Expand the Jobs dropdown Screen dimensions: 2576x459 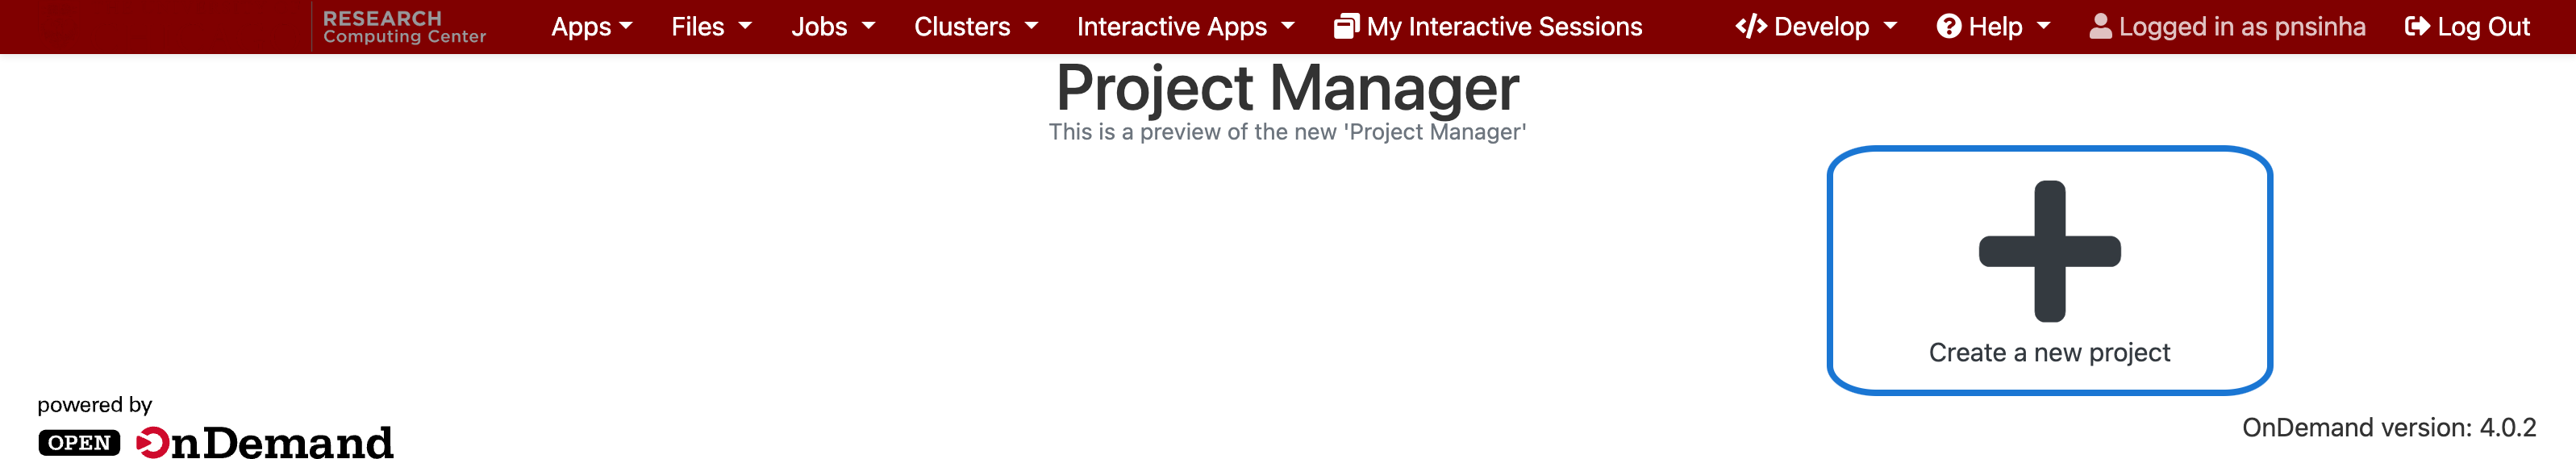tap(832, 27)
